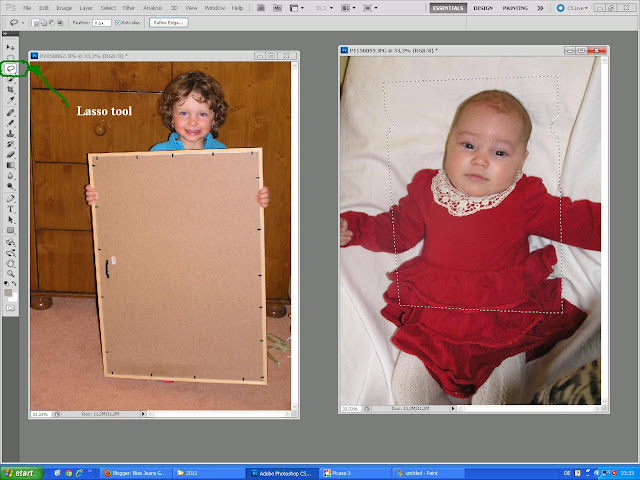
Task: Choose the Gradient tool
Action: click(x=11, y=165)
